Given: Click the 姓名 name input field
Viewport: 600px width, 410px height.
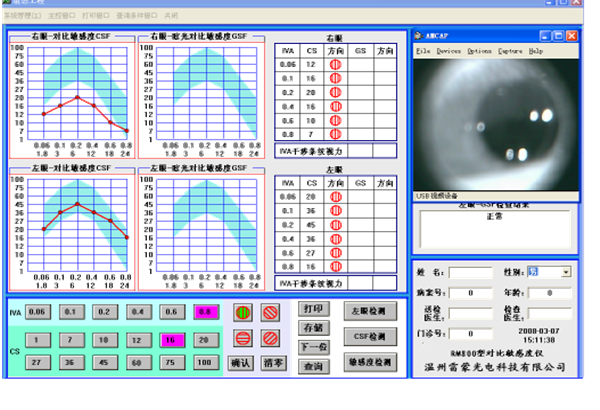Looking at the screenshot, I should tap(469, 272).
